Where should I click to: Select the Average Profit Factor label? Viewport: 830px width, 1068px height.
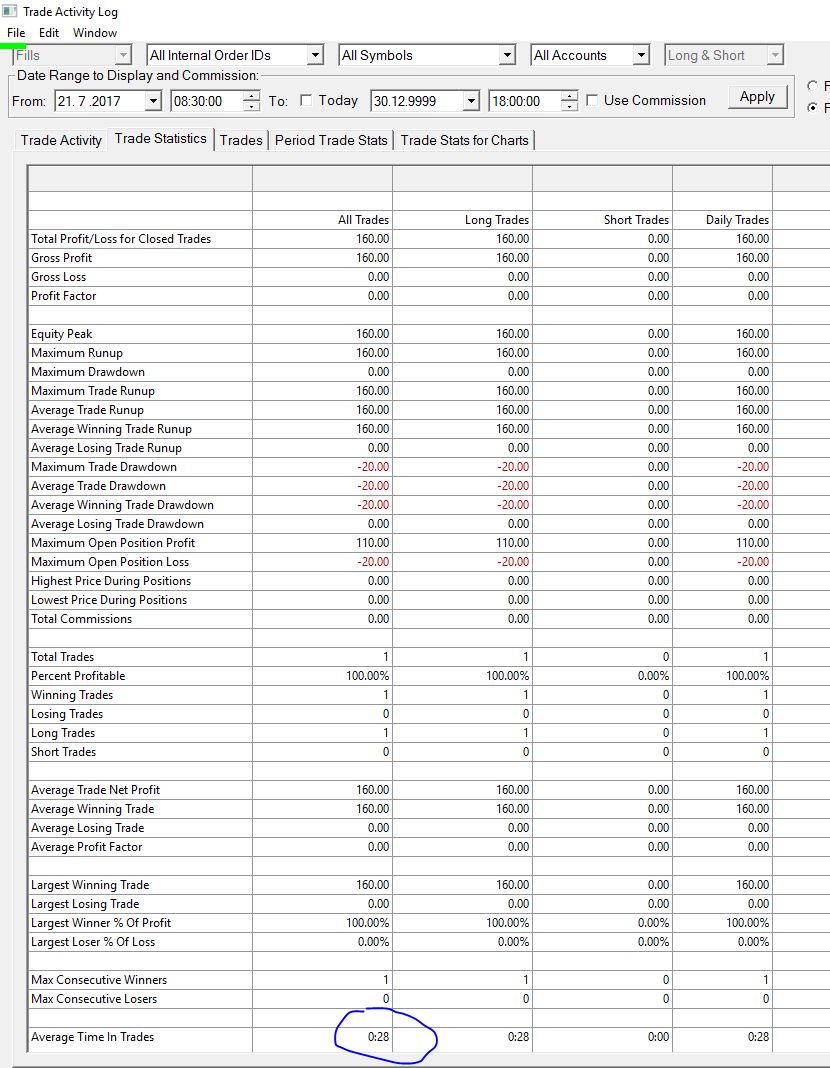(x=86, y=847)
